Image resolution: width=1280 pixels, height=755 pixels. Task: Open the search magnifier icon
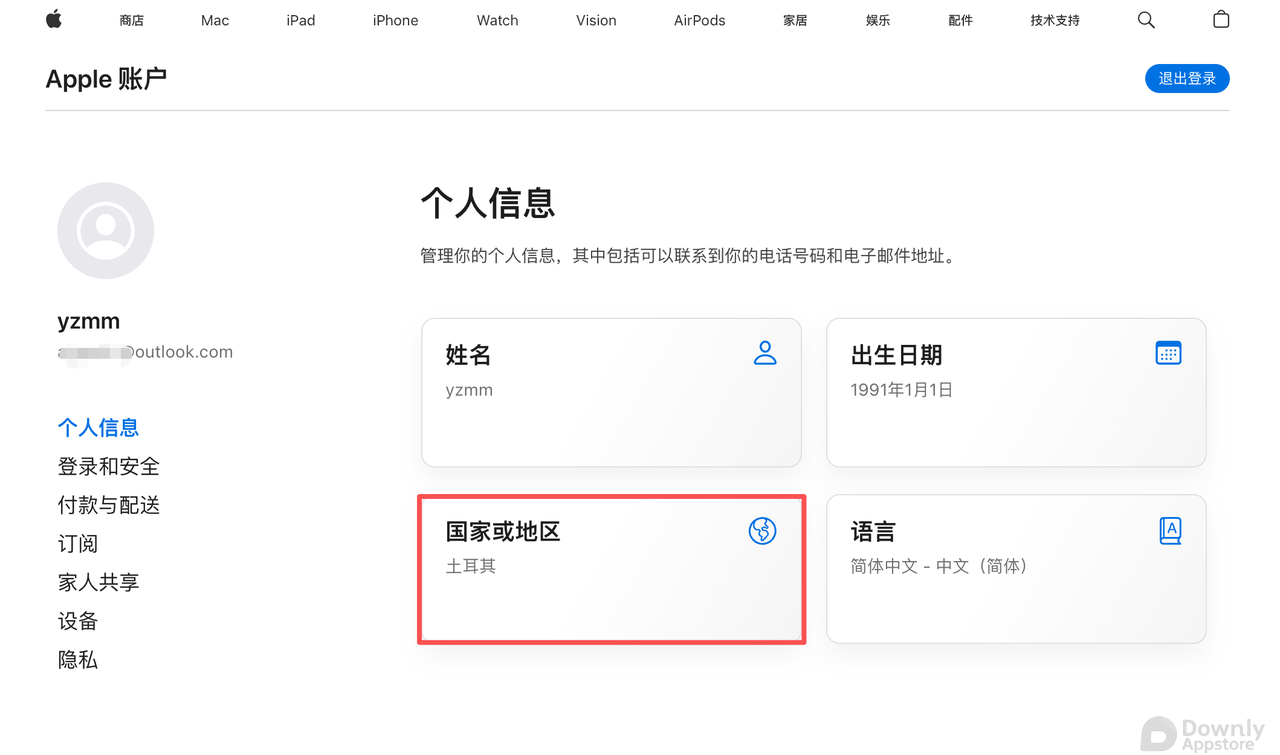pyautogui.click(x=1146, y=20)
